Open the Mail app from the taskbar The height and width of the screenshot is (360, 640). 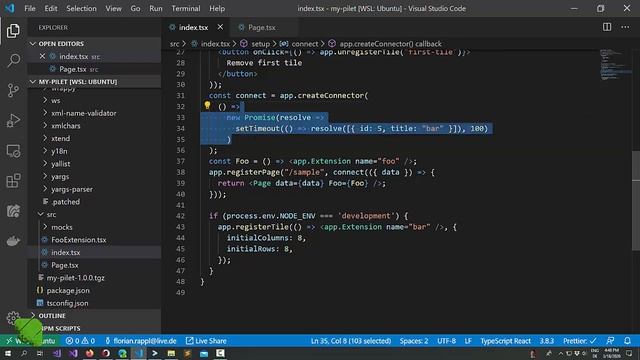point(204,353)
